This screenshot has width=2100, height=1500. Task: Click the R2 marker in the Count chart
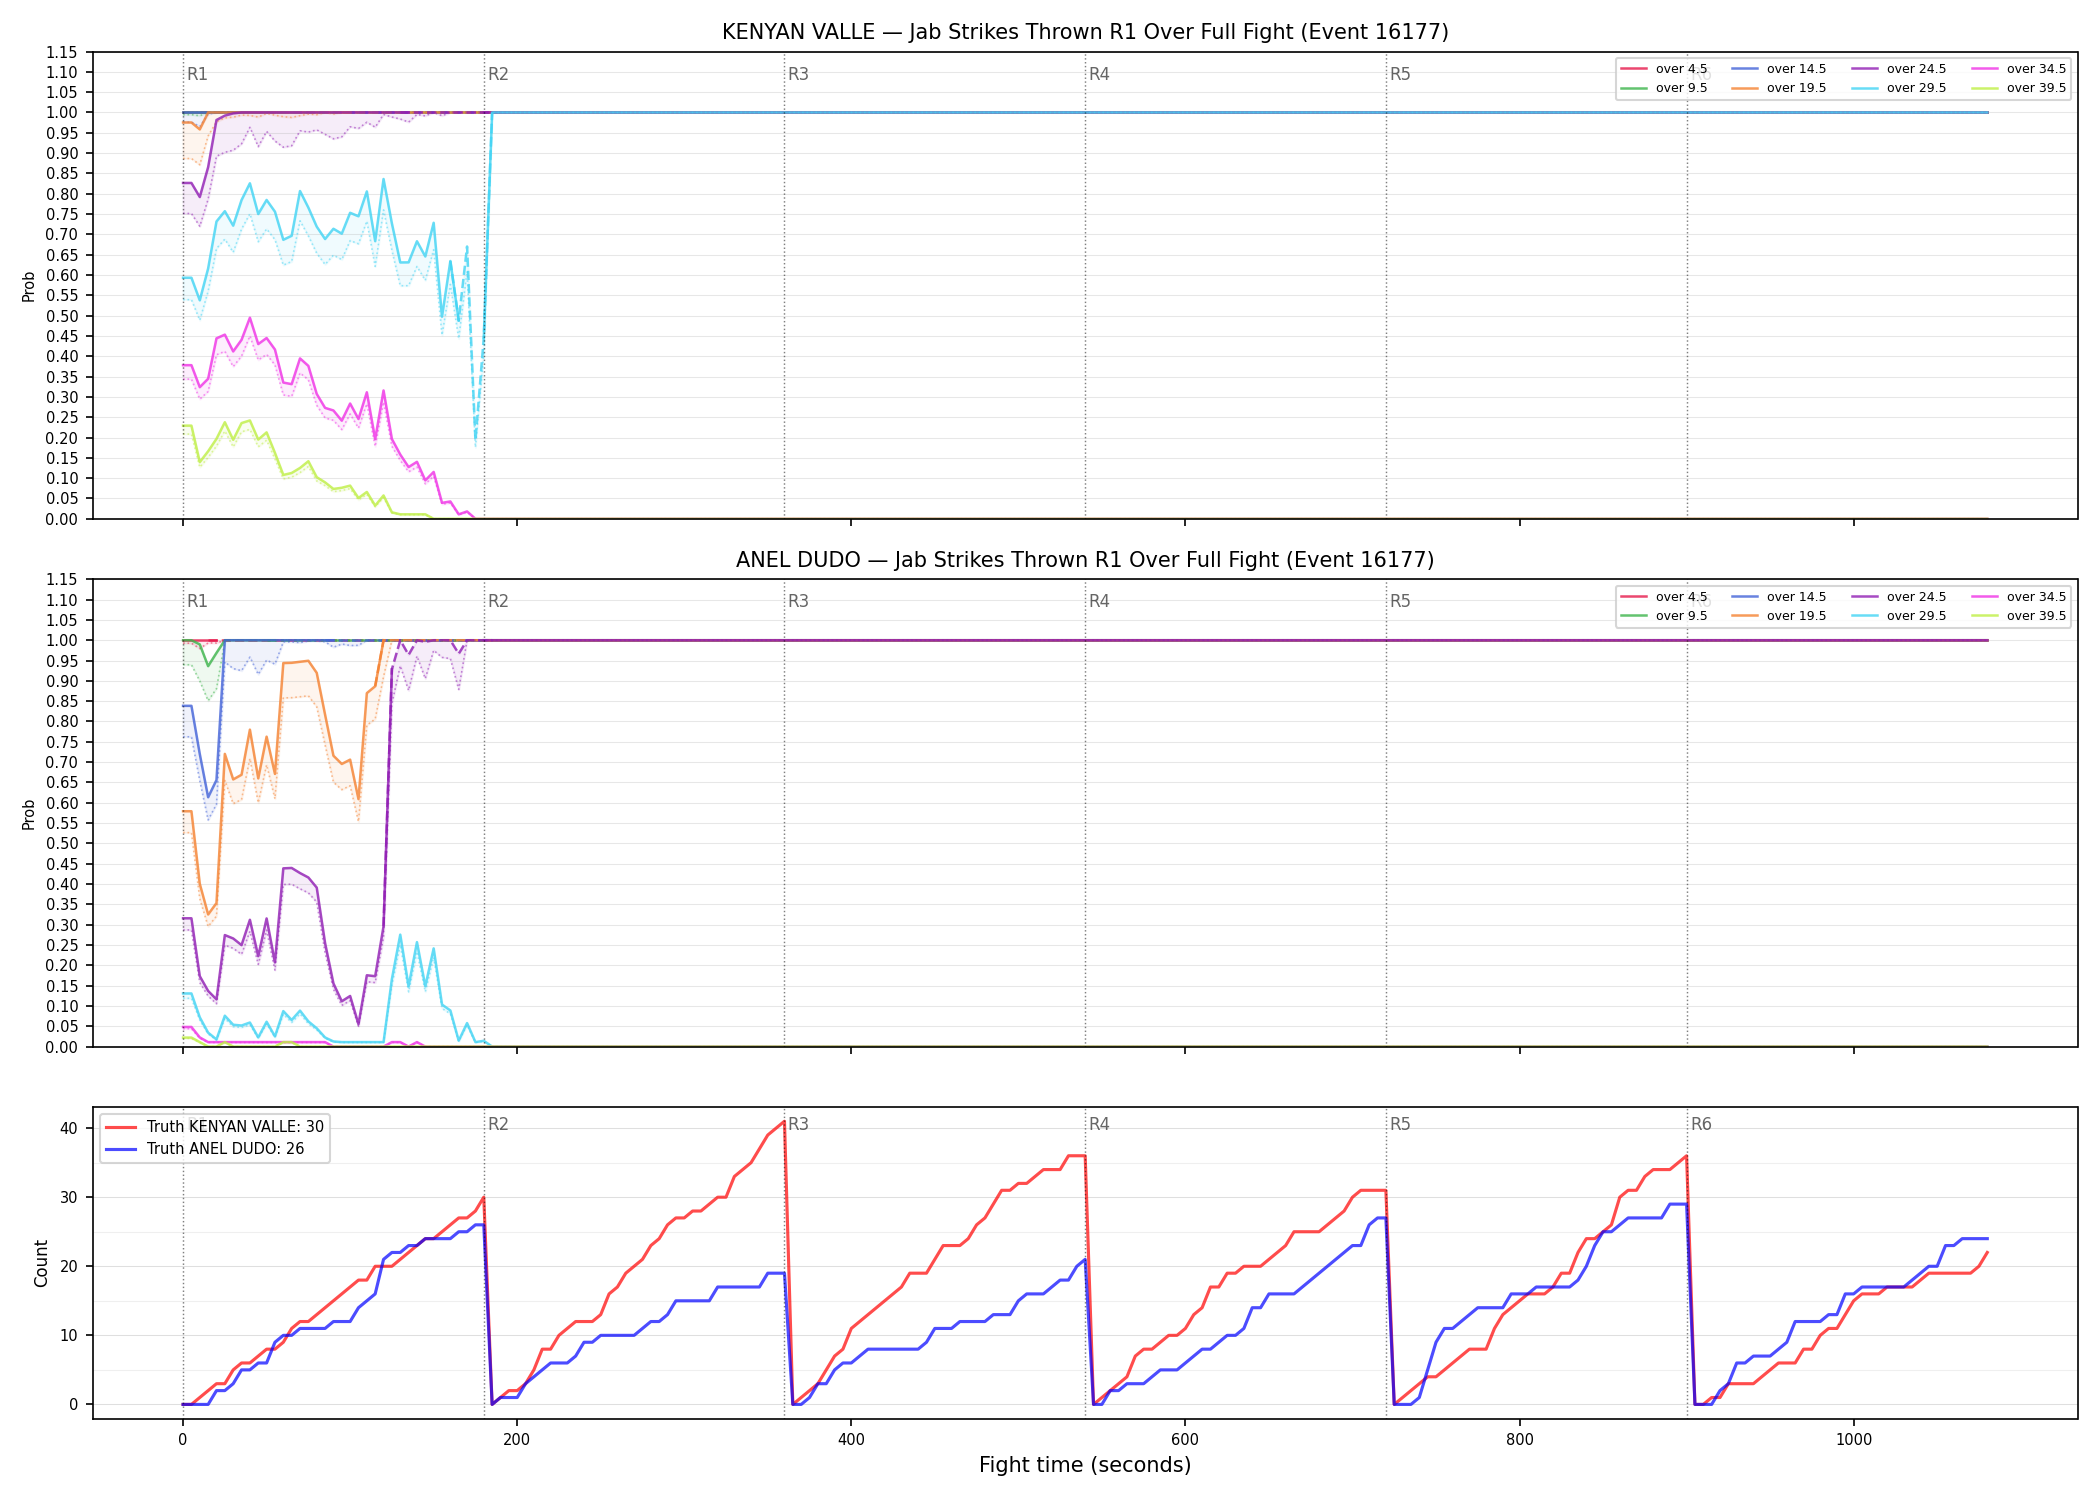point(498,1124)
